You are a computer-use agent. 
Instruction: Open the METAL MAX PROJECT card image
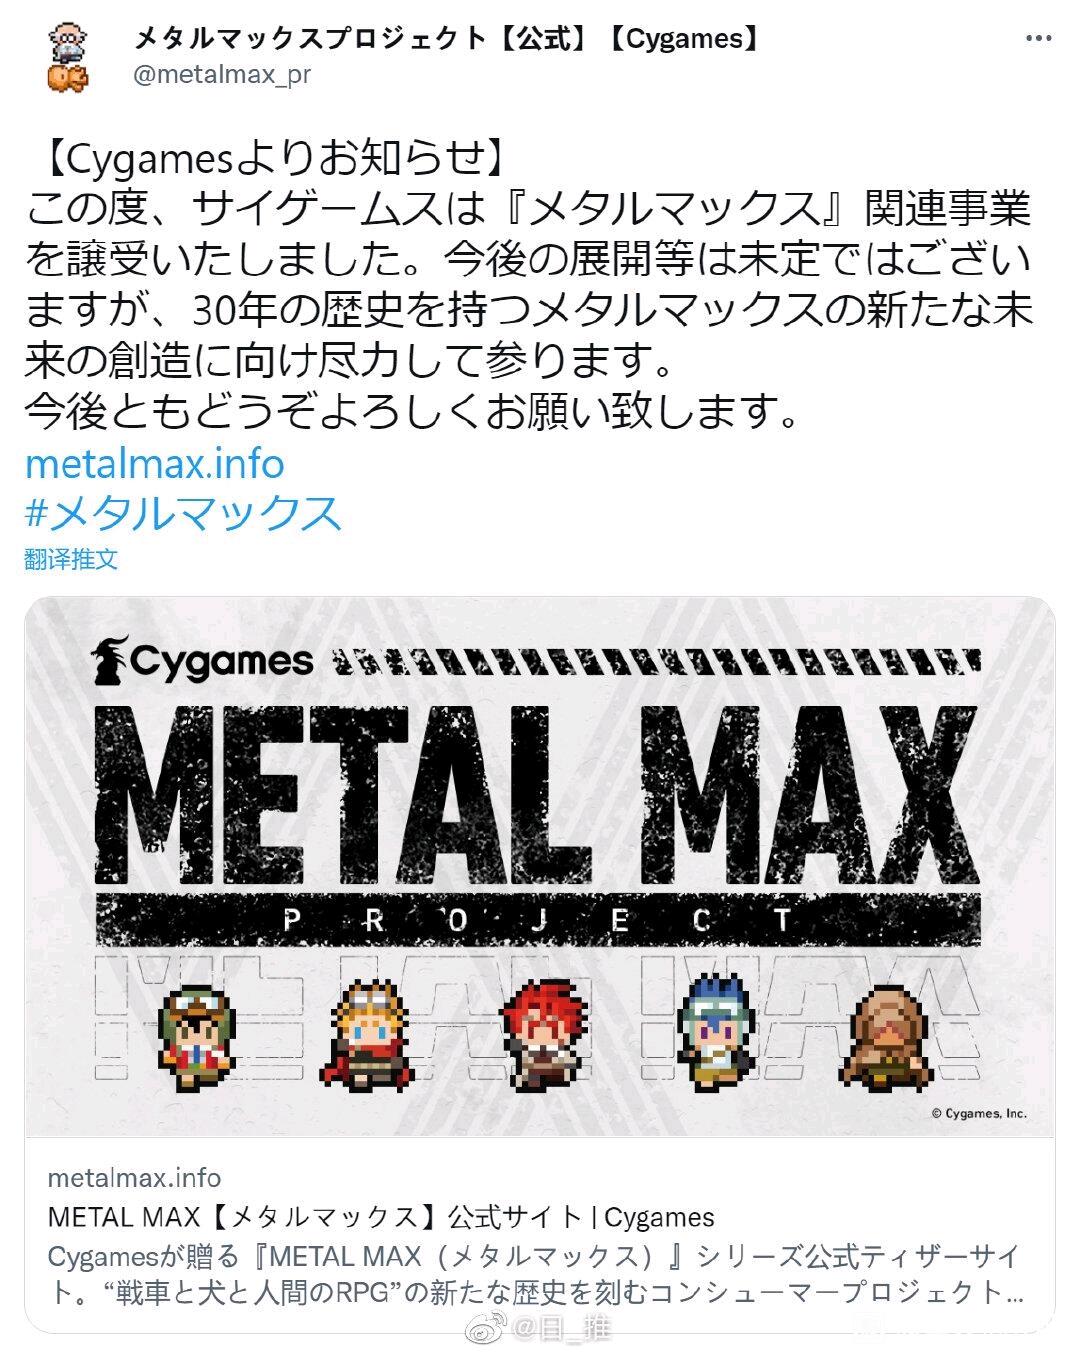(540, 866)
